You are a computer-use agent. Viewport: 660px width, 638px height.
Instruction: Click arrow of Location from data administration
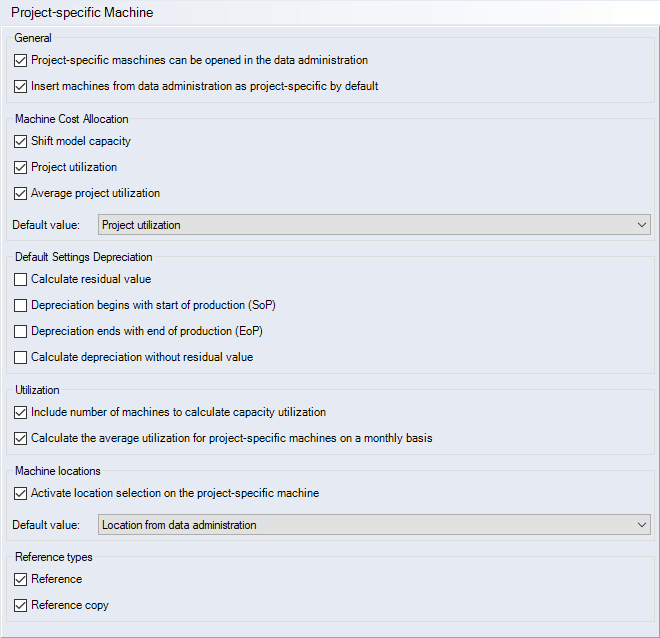click(x=642, y=525)
